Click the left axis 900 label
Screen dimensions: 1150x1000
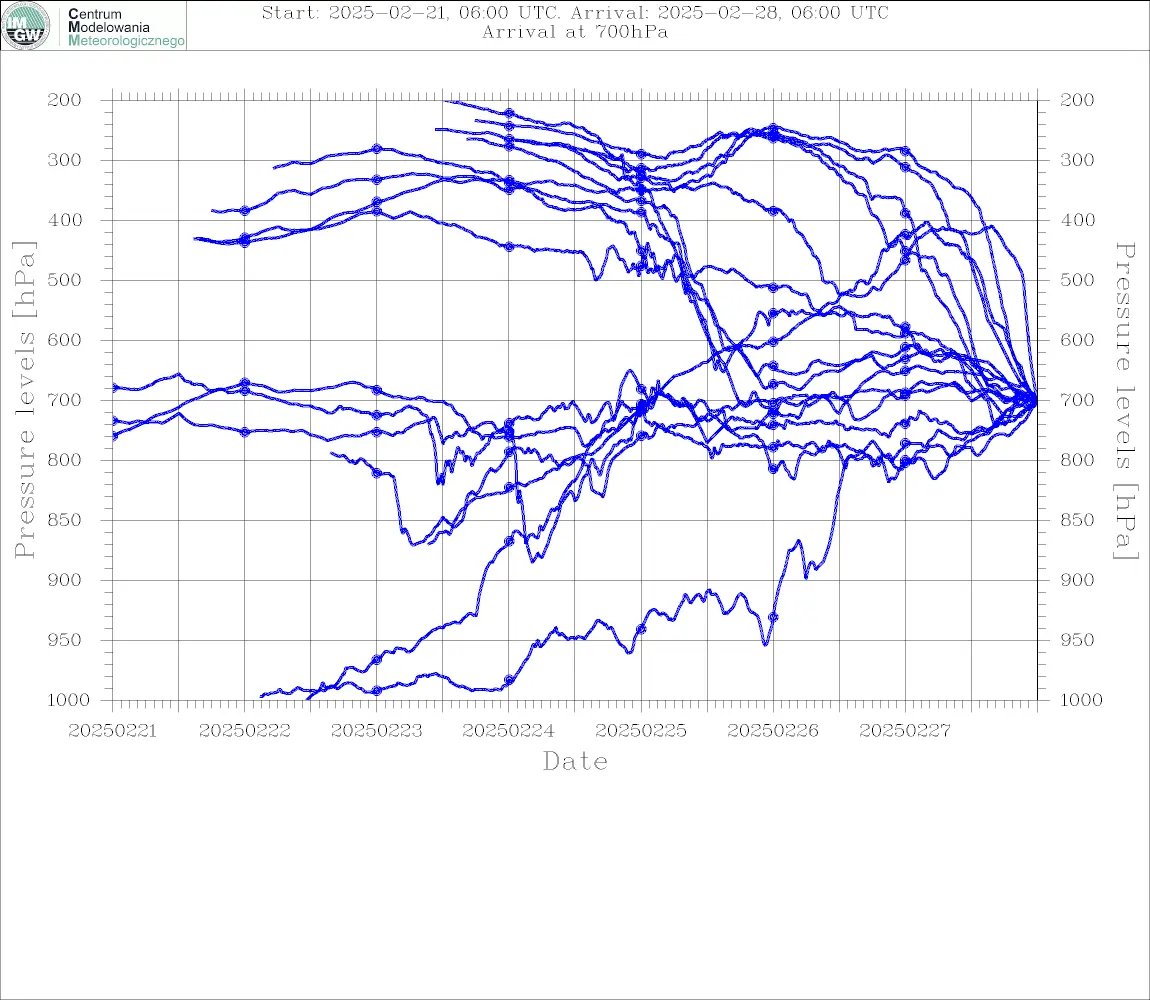click(65, 580)
